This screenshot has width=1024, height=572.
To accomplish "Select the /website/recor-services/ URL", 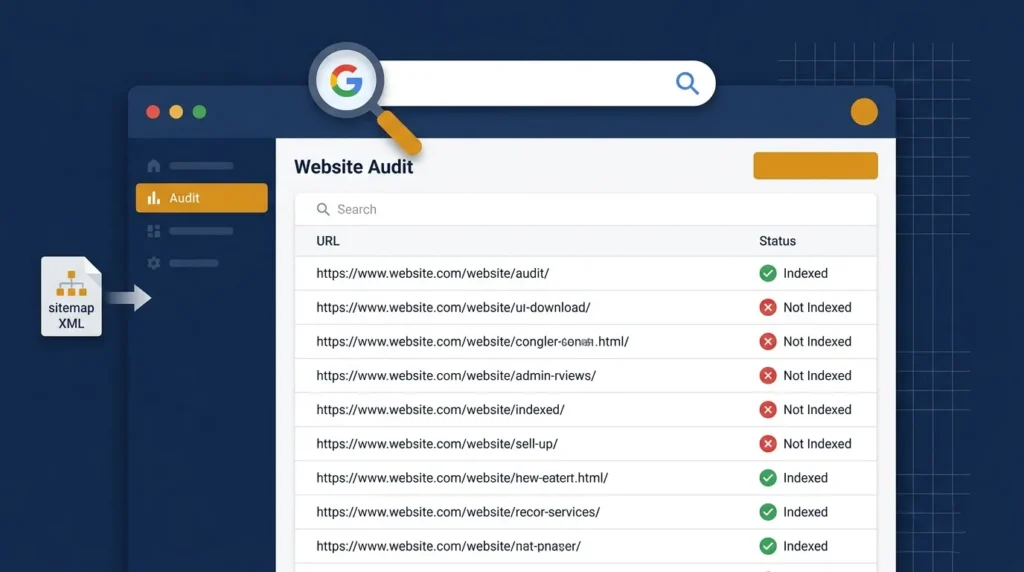I will (458, 512).
